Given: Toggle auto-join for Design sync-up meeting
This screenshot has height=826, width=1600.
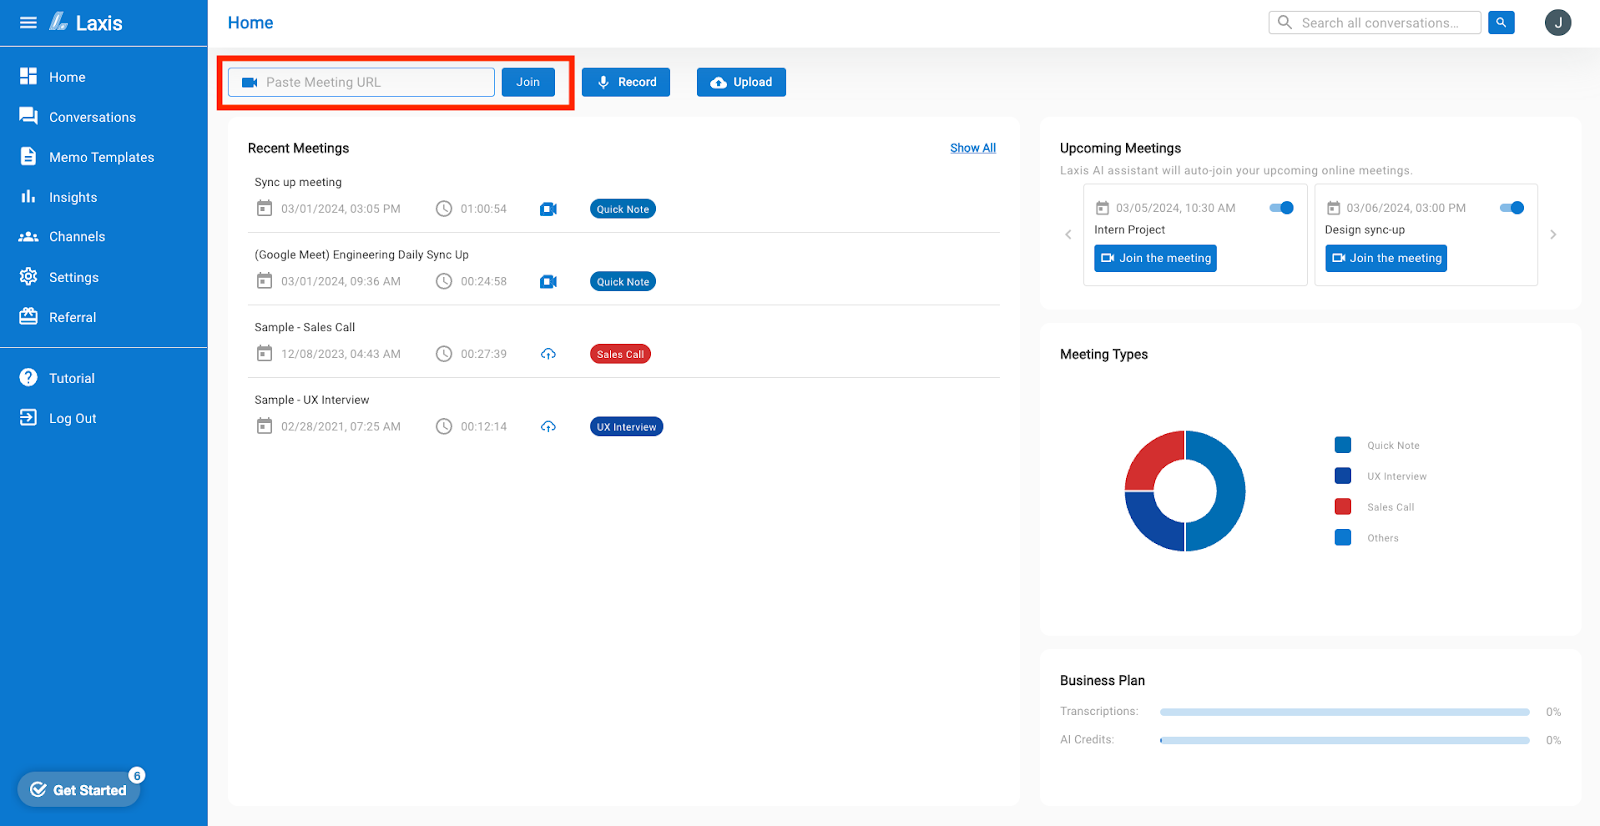Looking at the screenshot, I should [x=1512, y=208].
